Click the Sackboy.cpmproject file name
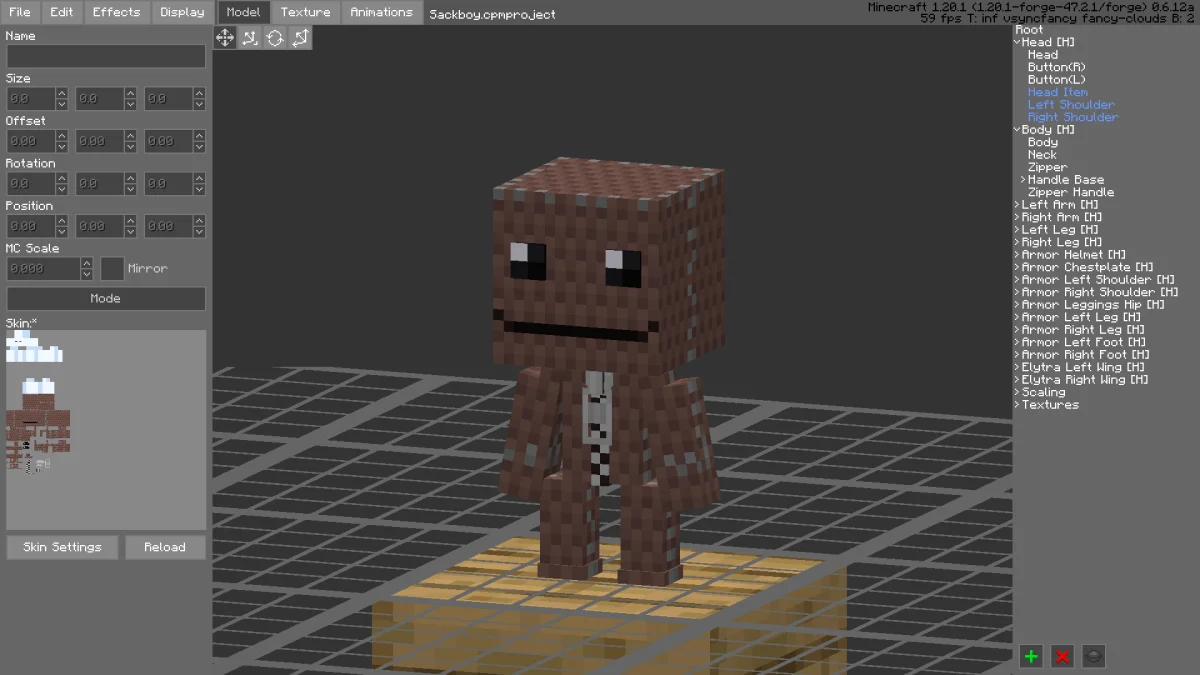1200x675 pixels. 492,14
